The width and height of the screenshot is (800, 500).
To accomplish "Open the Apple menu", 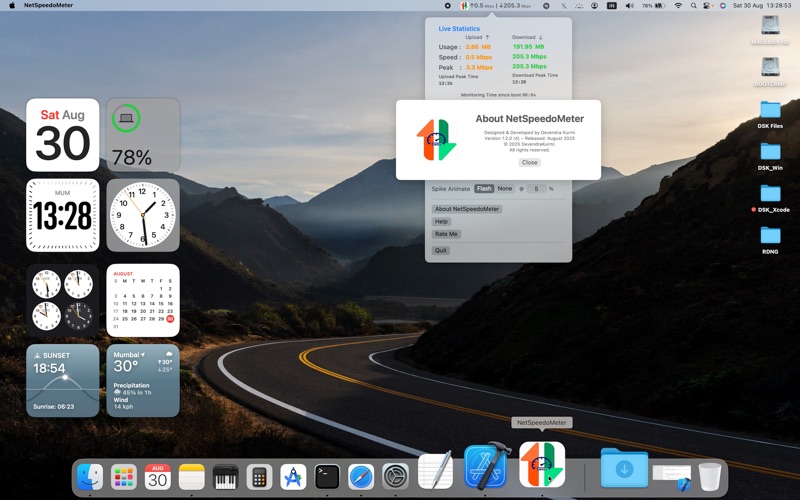I will [x=12, y=5].
